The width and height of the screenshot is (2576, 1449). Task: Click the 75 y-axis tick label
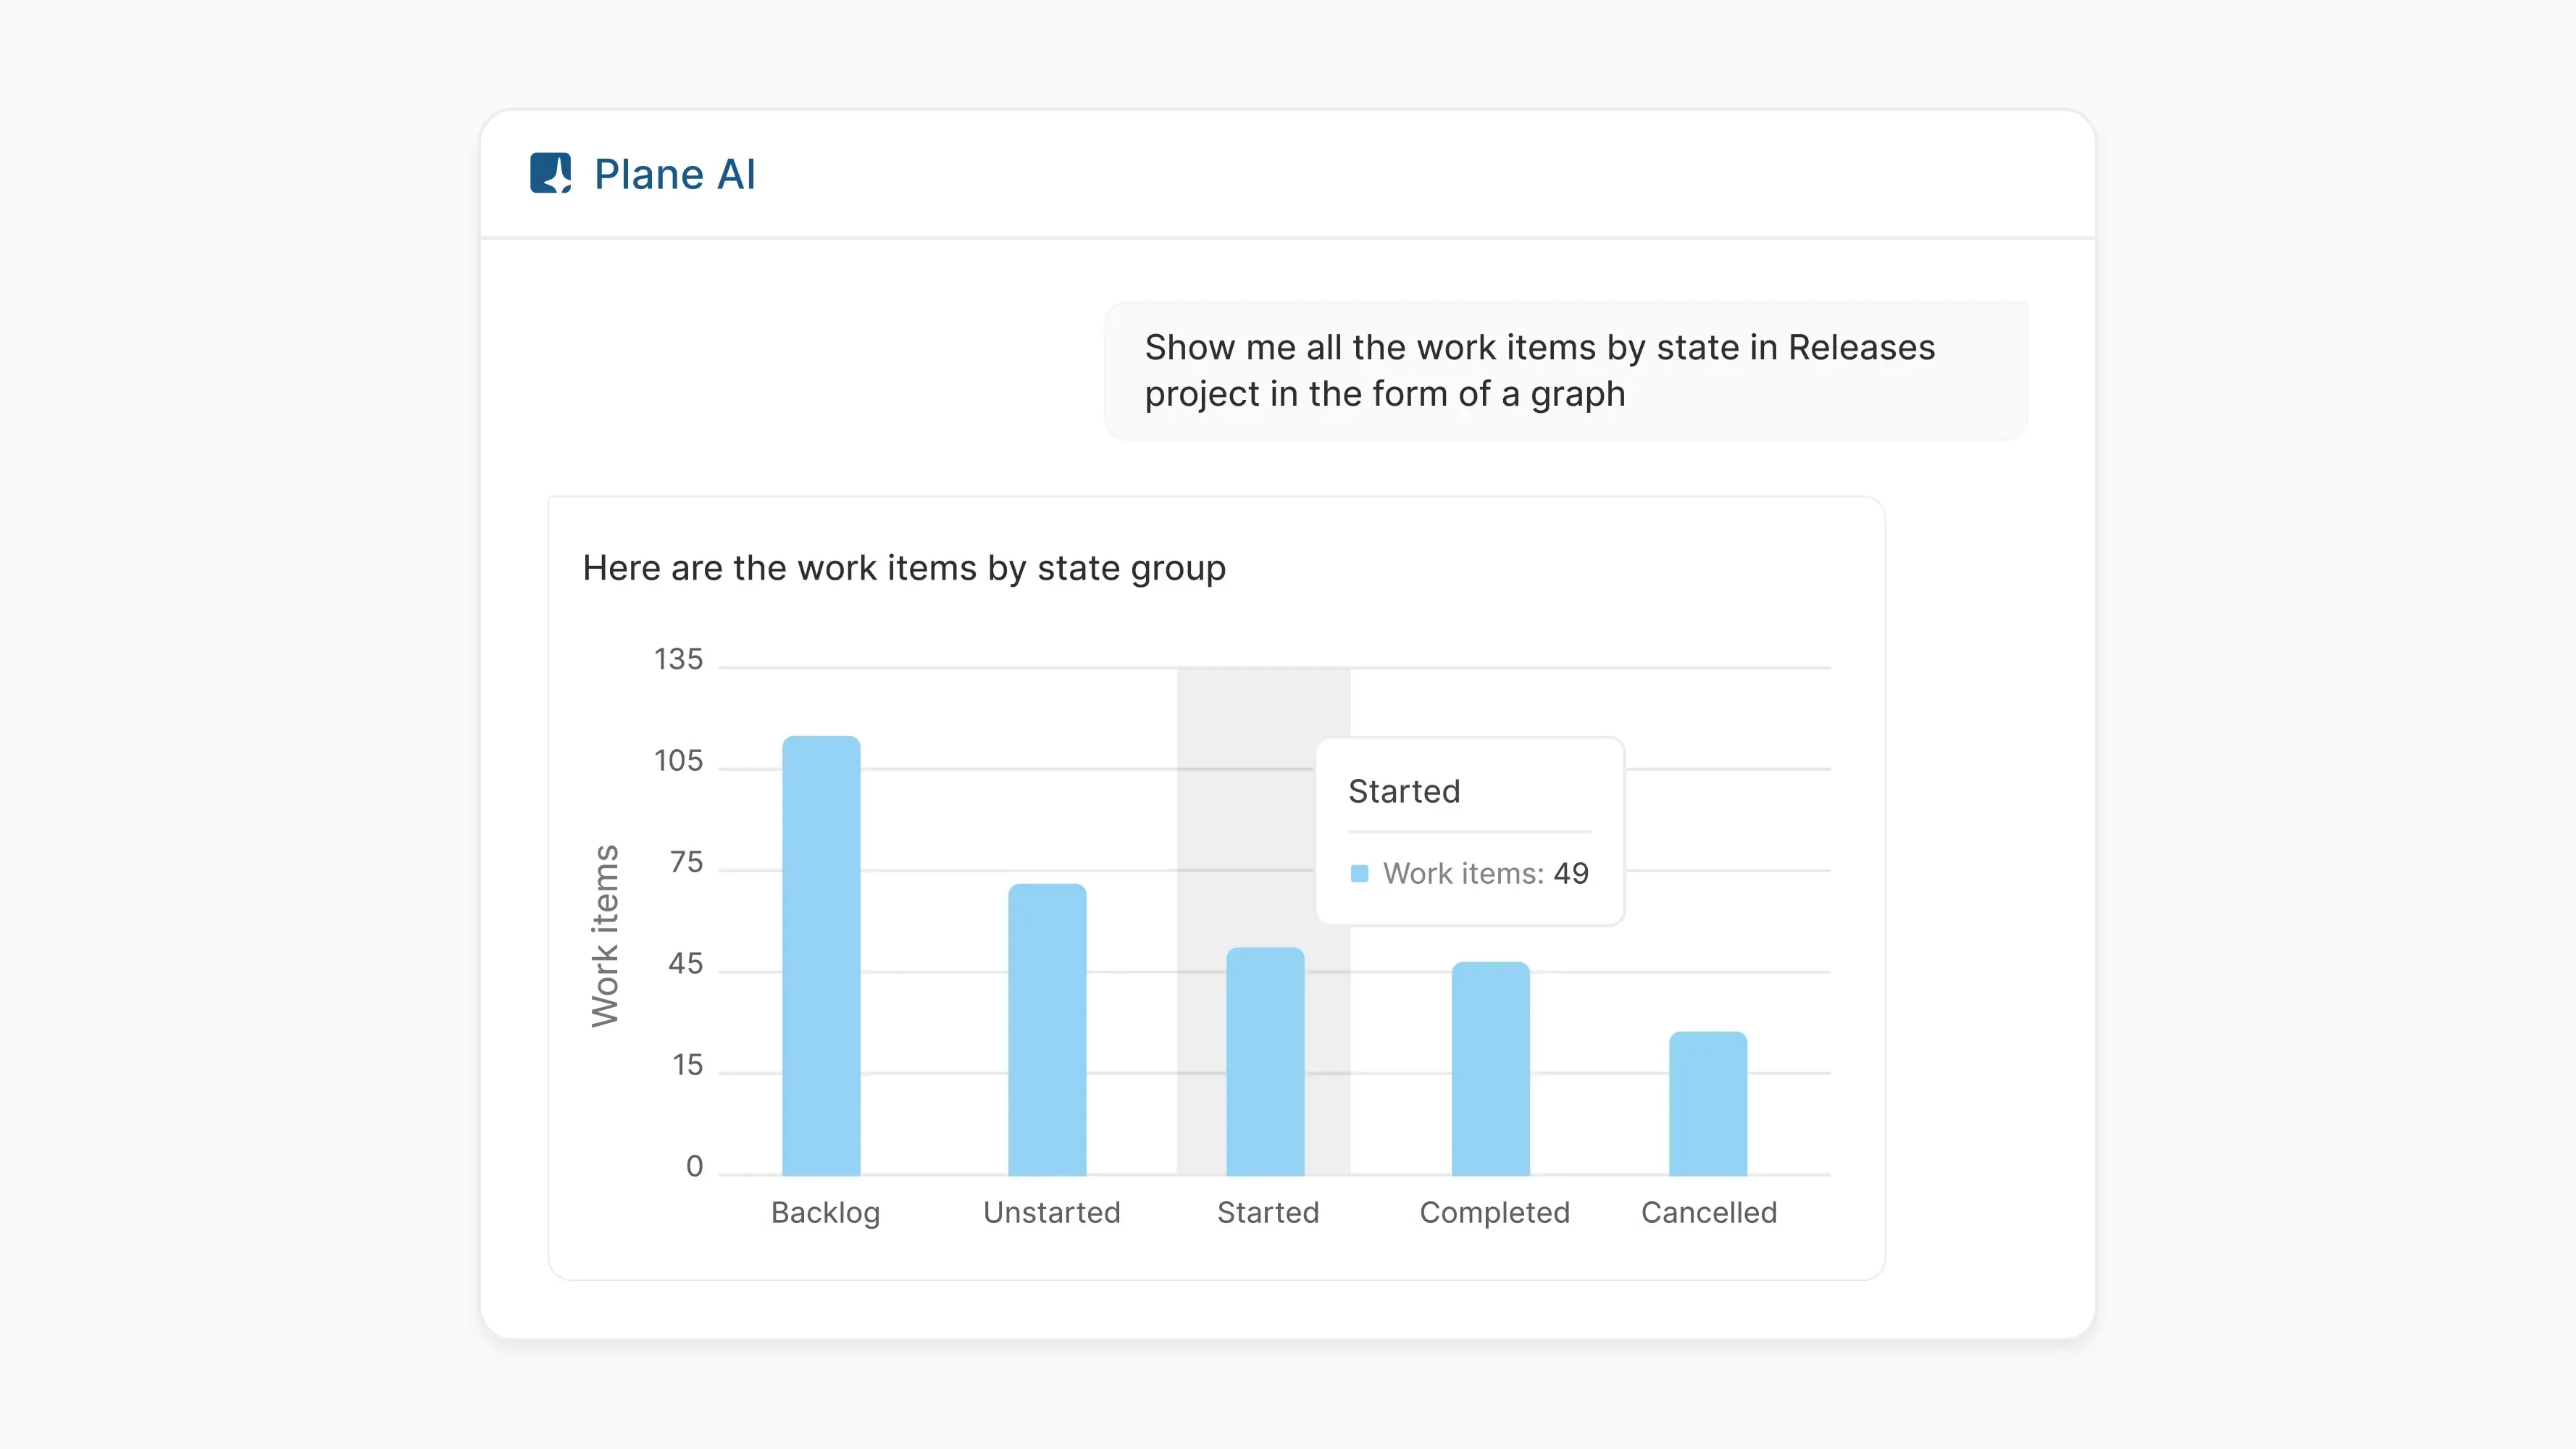[686, 862]
